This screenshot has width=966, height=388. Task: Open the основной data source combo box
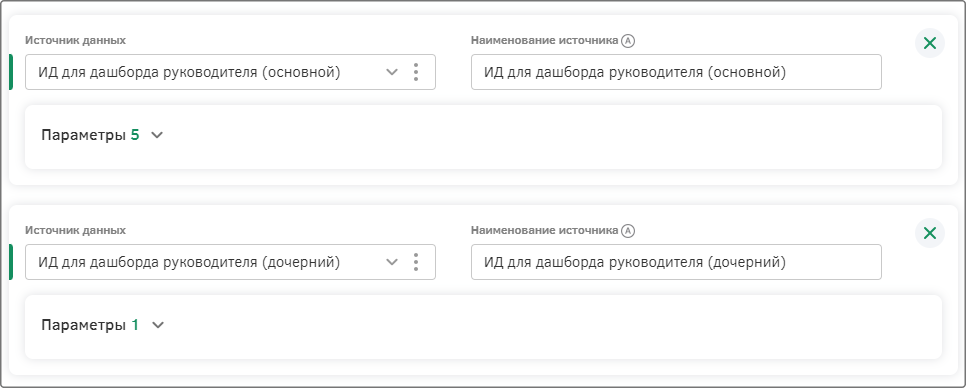pos(230,72)
